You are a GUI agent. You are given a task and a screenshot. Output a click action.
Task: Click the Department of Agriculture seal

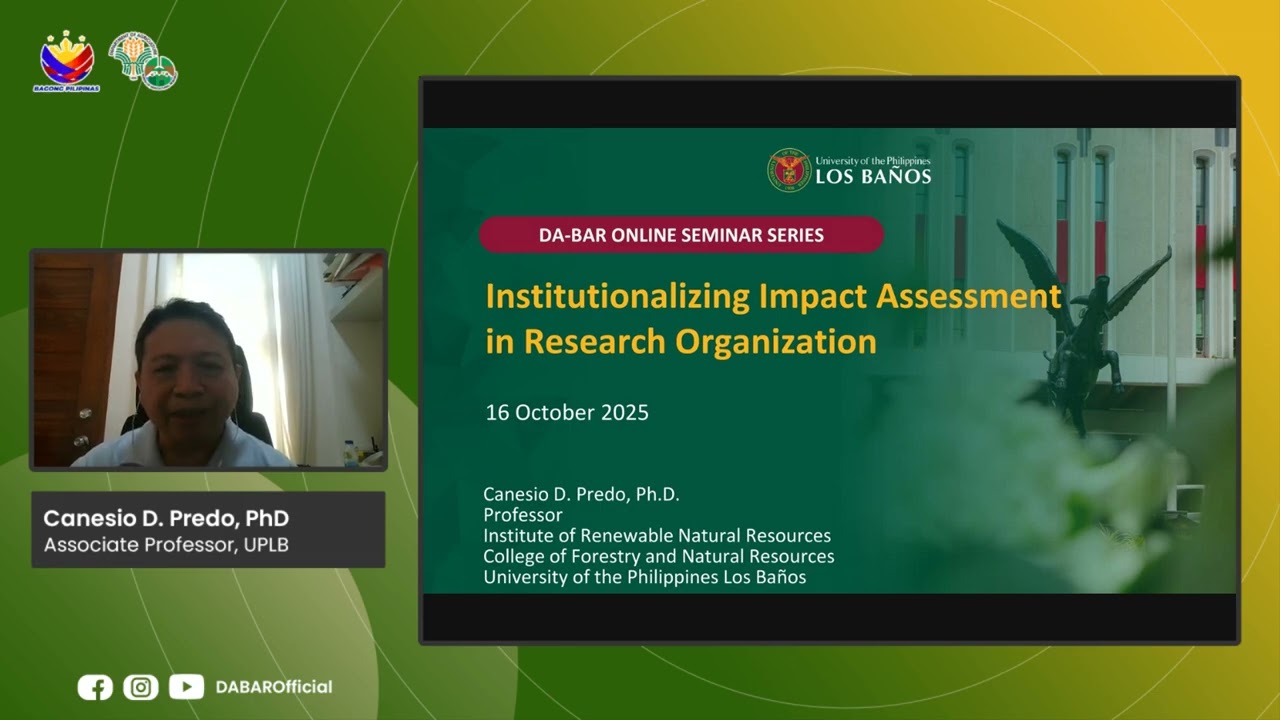click(x=131, y=55)
